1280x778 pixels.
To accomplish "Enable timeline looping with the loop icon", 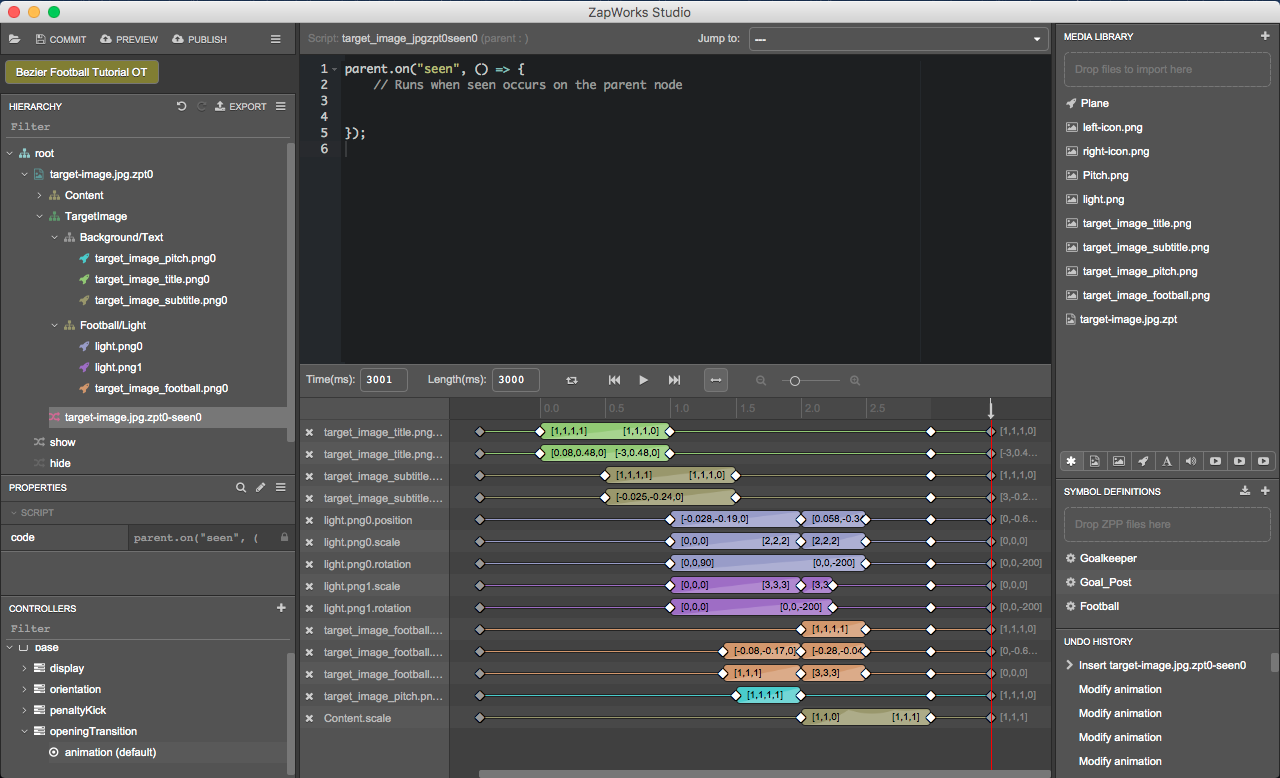I will point(571,380).
